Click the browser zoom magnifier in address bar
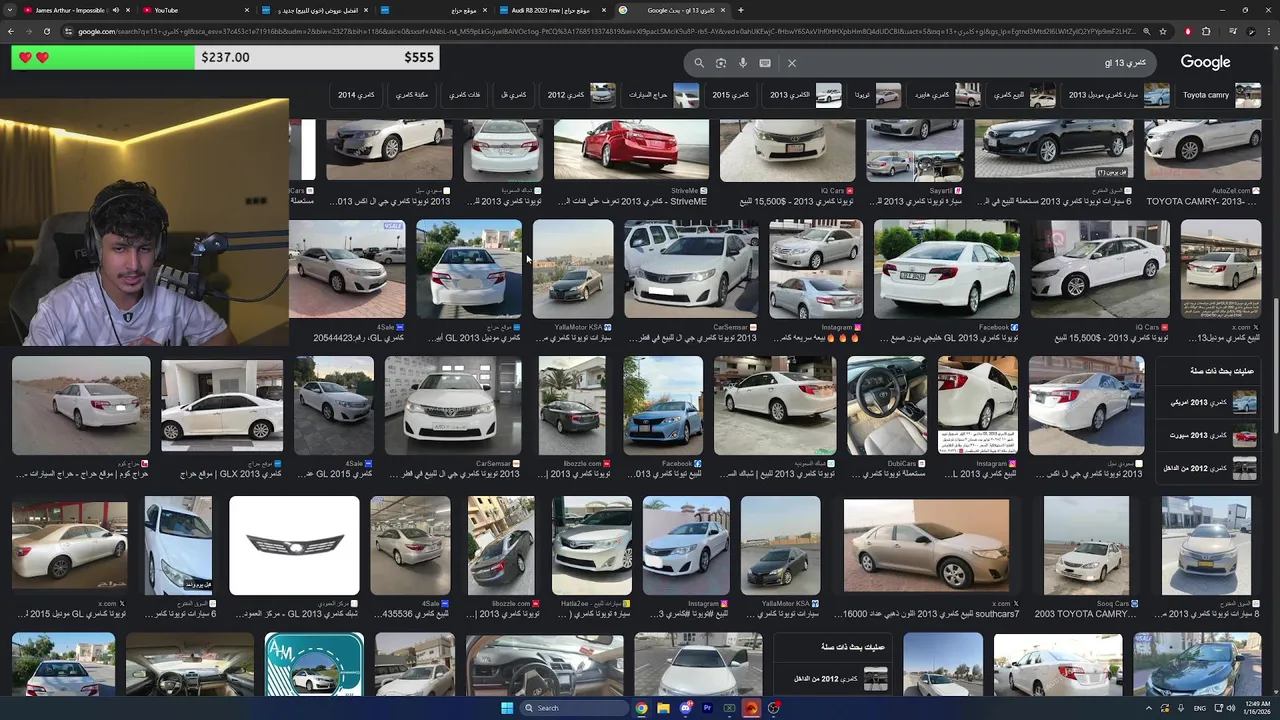The width and height of the screenshot is (1280, 720). 1146,31
